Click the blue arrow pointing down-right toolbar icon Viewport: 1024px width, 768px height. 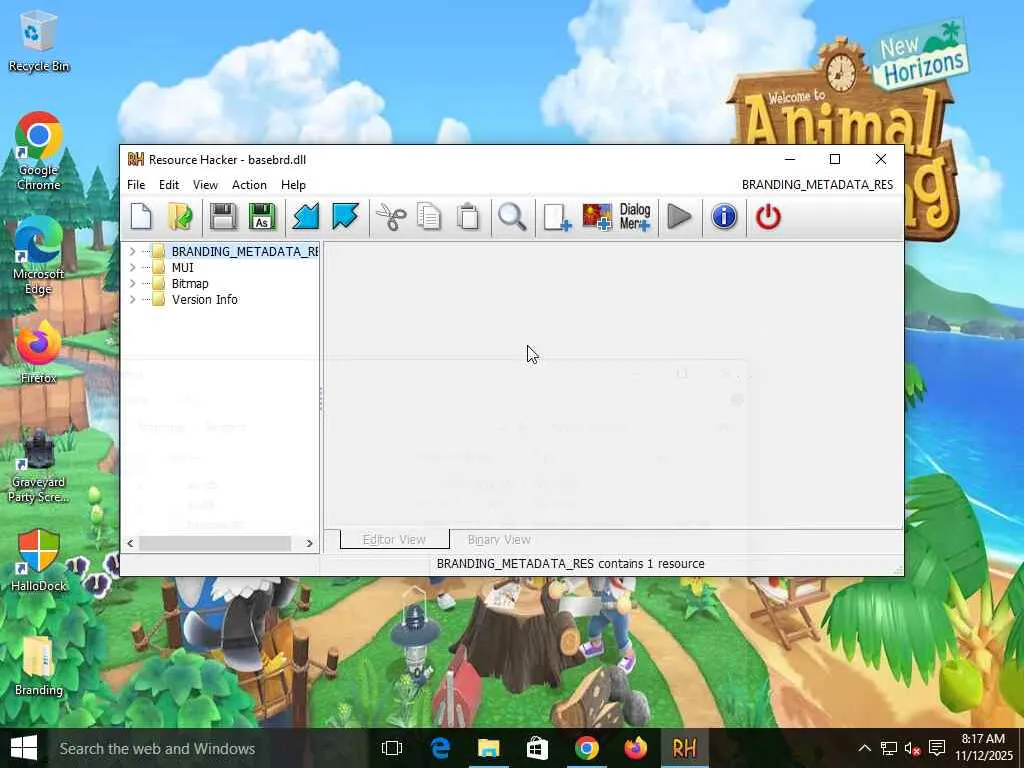345,217
